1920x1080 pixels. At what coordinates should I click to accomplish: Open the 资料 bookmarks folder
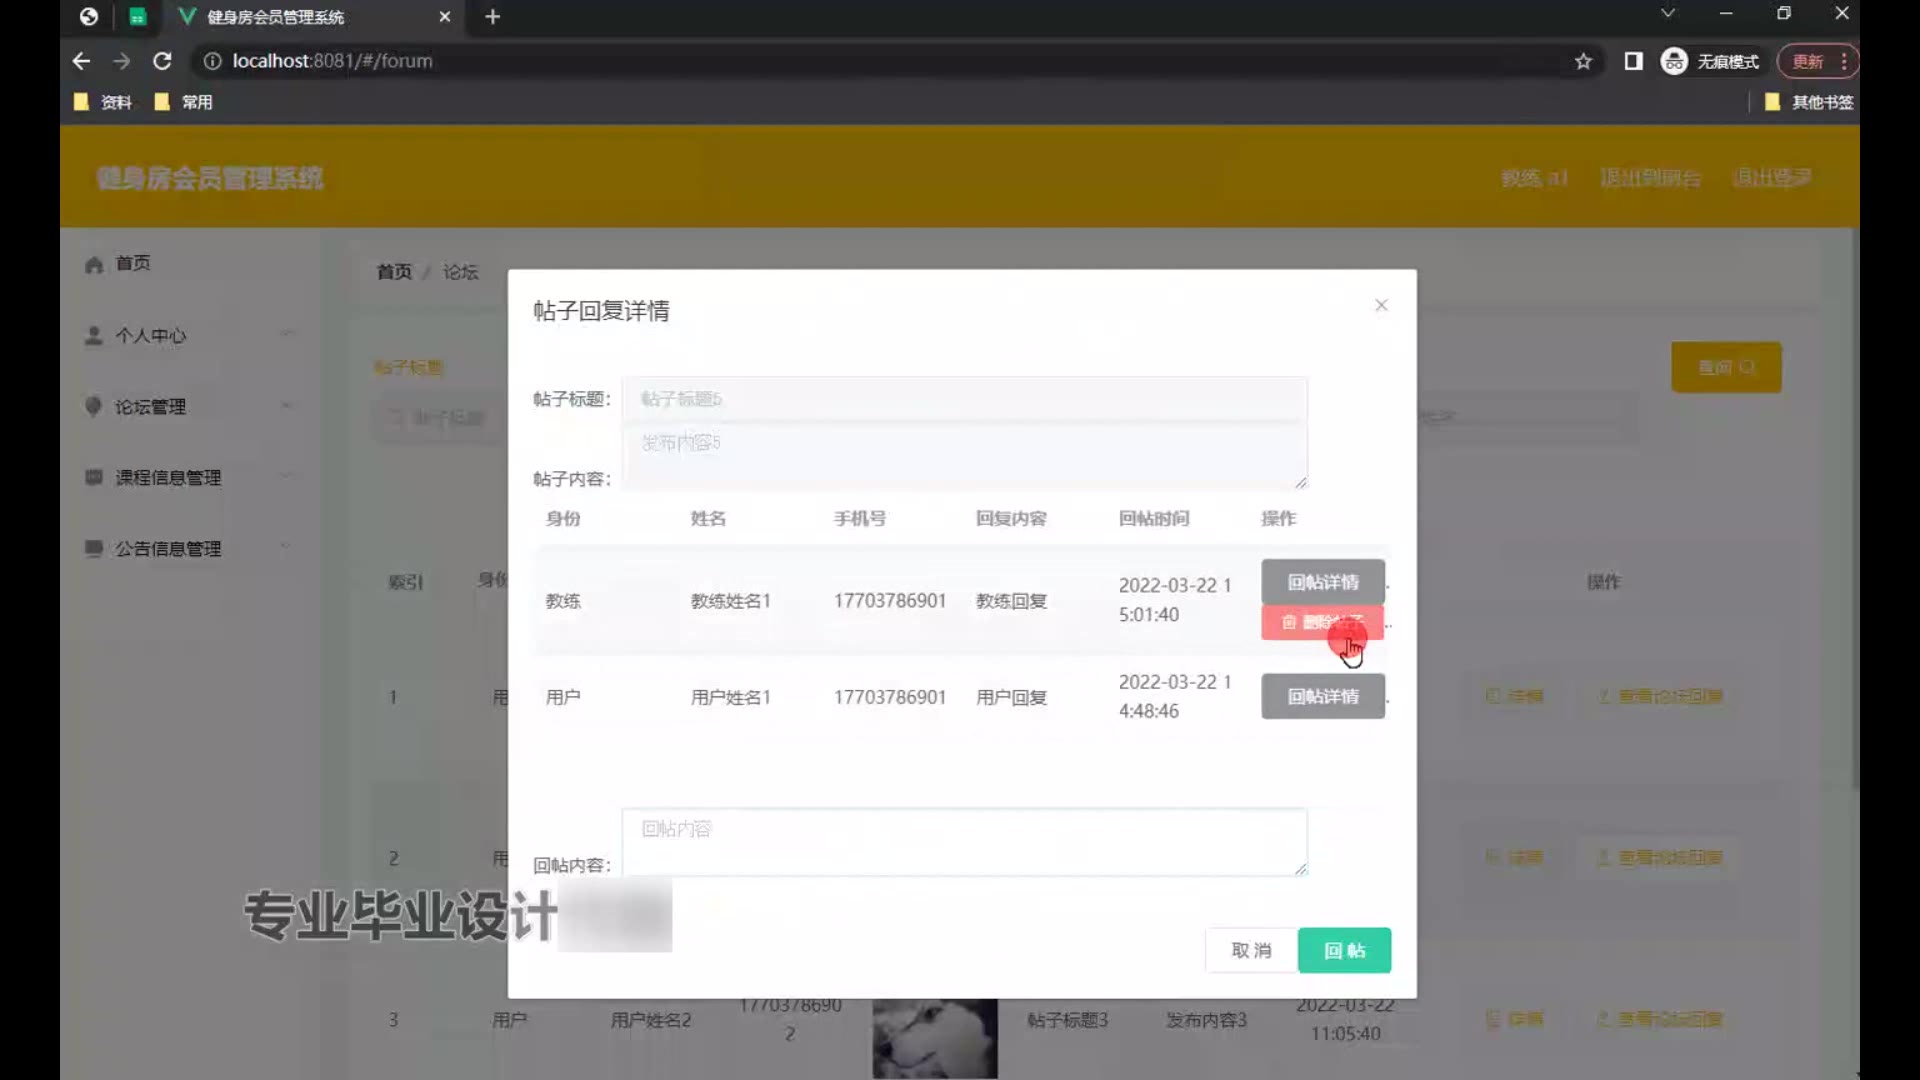(103, 102)
